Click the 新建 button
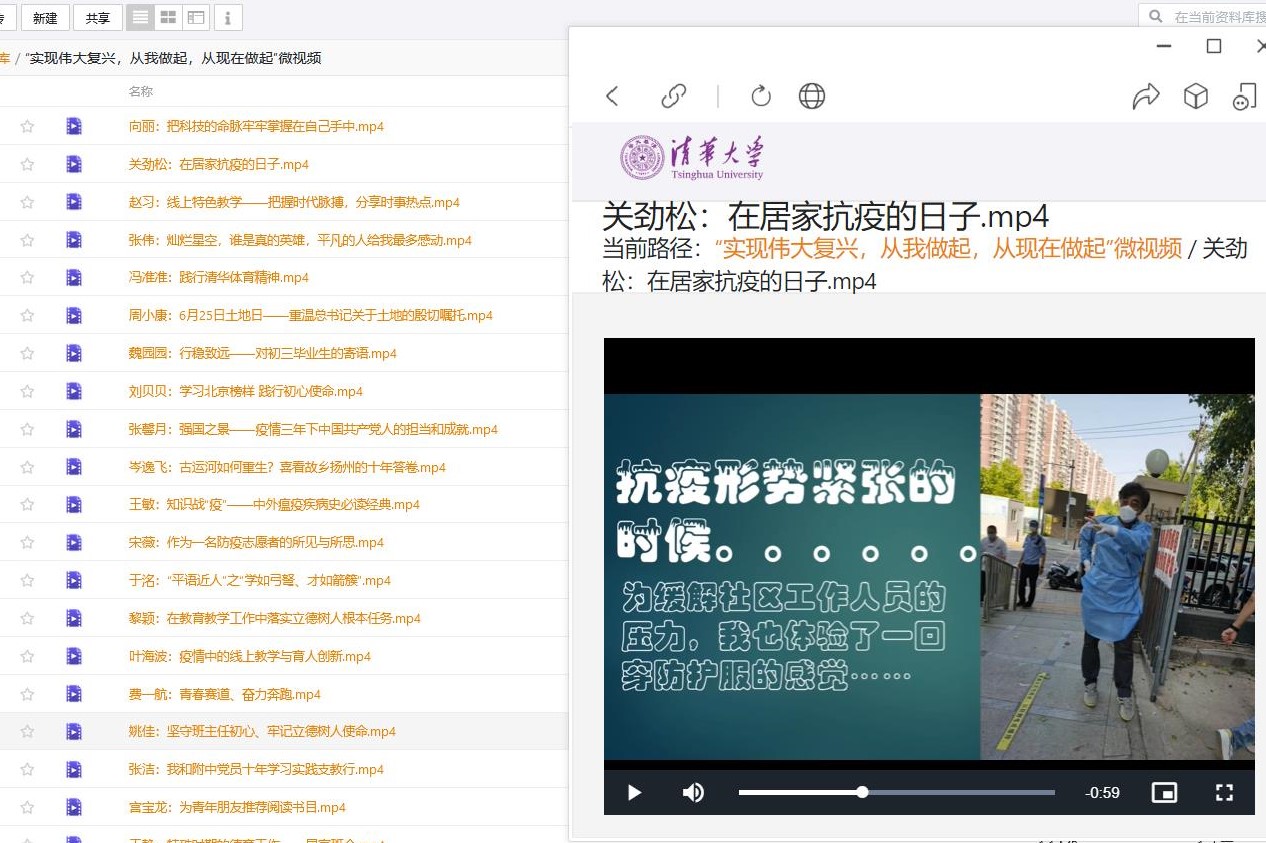This screenshot has width=1266, height=843. (45, 18)
